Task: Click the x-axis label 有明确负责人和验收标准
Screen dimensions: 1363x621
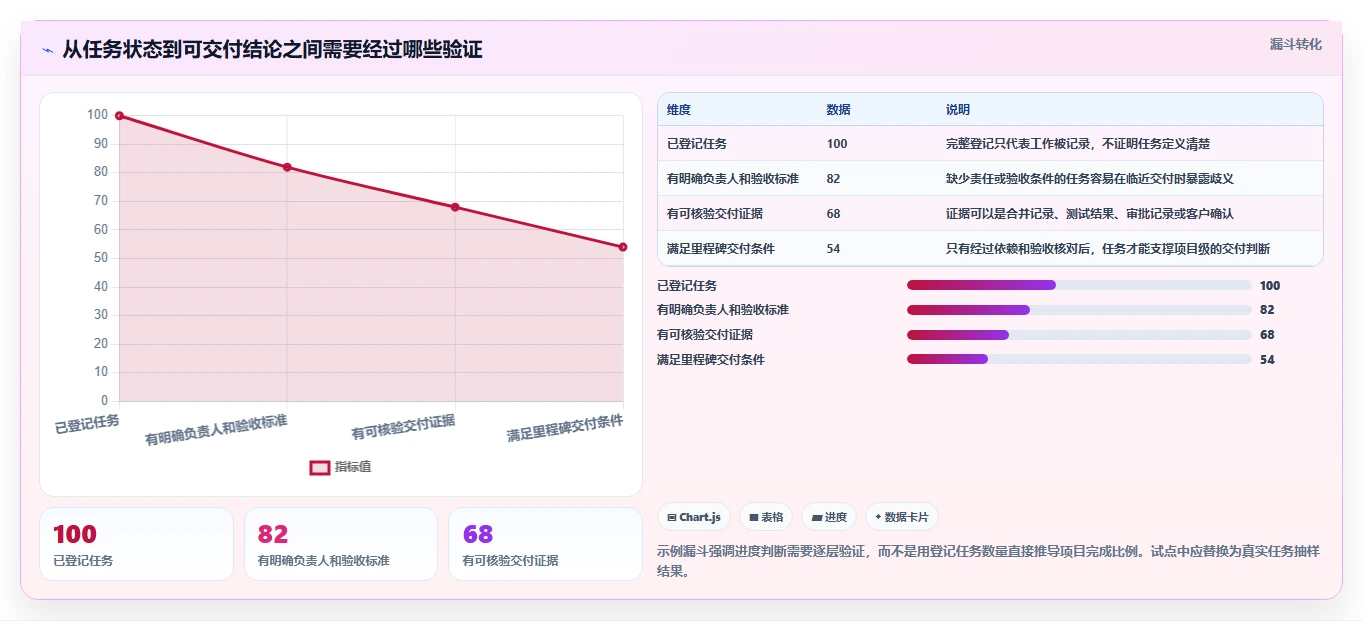Action: tap(216, 430)
